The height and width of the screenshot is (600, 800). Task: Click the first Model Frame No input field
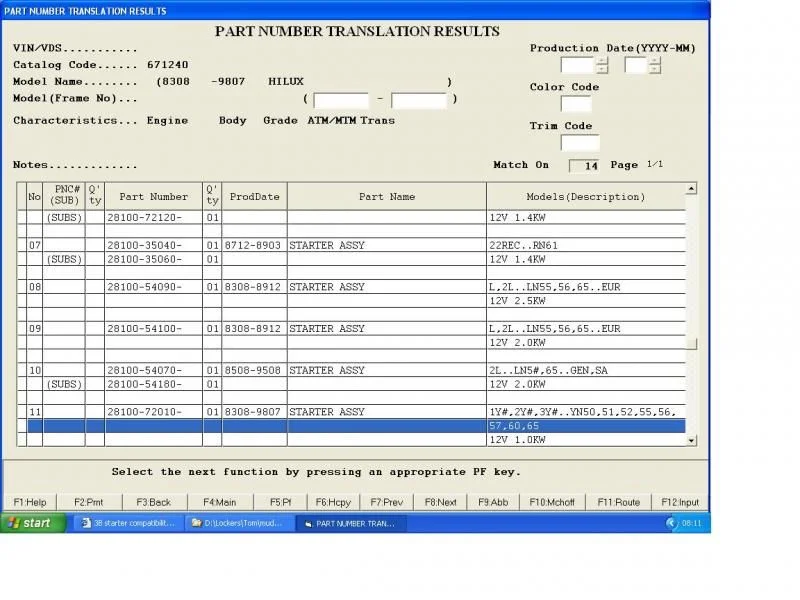tap(341, 100)
